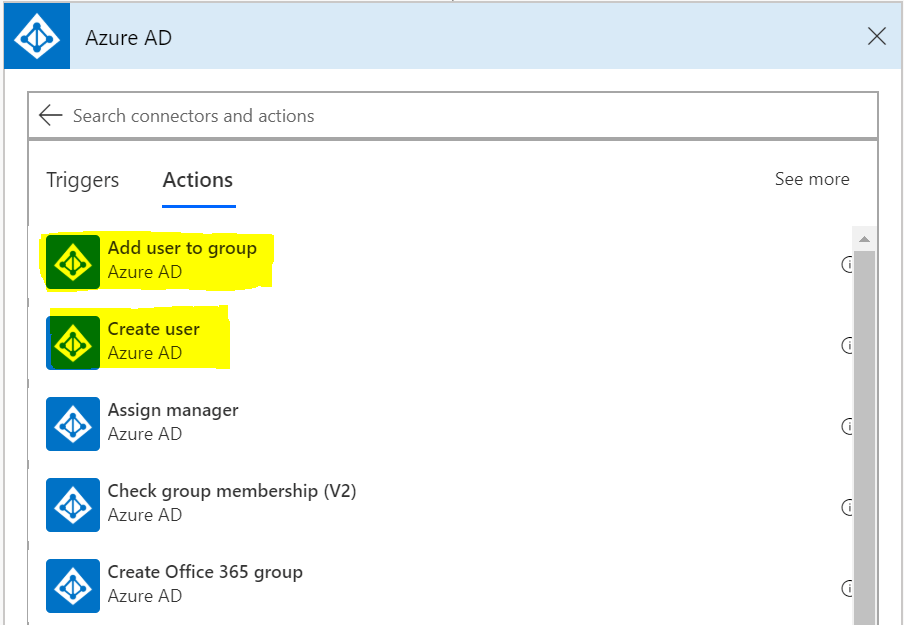Click the scrollbar up arrow
The height and width of the screenshot is (625, 904).
[x=863, y=240]
